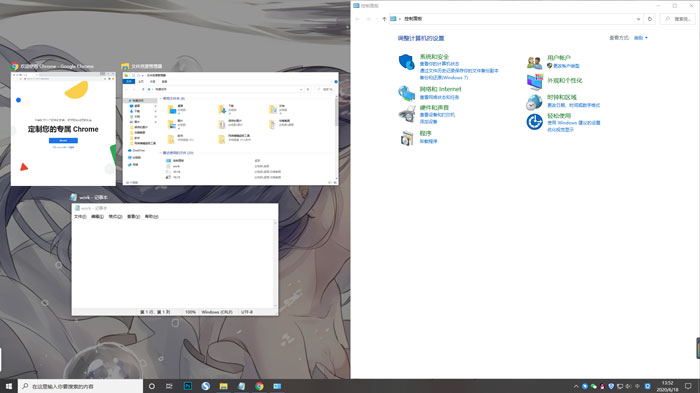Open the 硬件和声音 category link
The height and width of the screenshot is (393, 700).
point(434,108)
